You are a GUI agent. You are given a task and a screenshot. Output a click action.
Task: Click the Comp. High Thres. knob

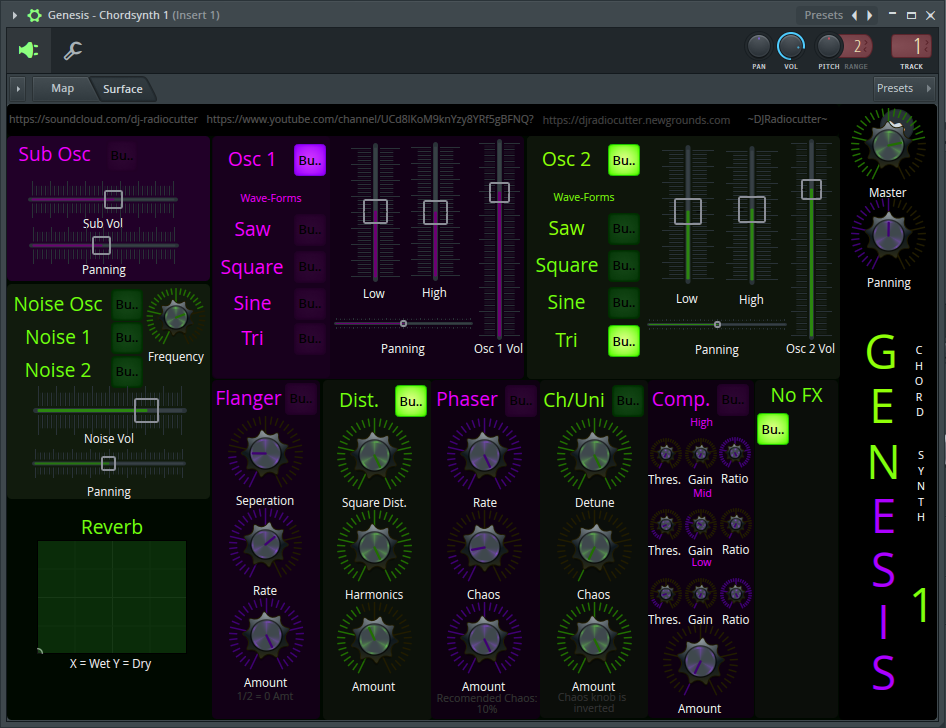[665, 454]
